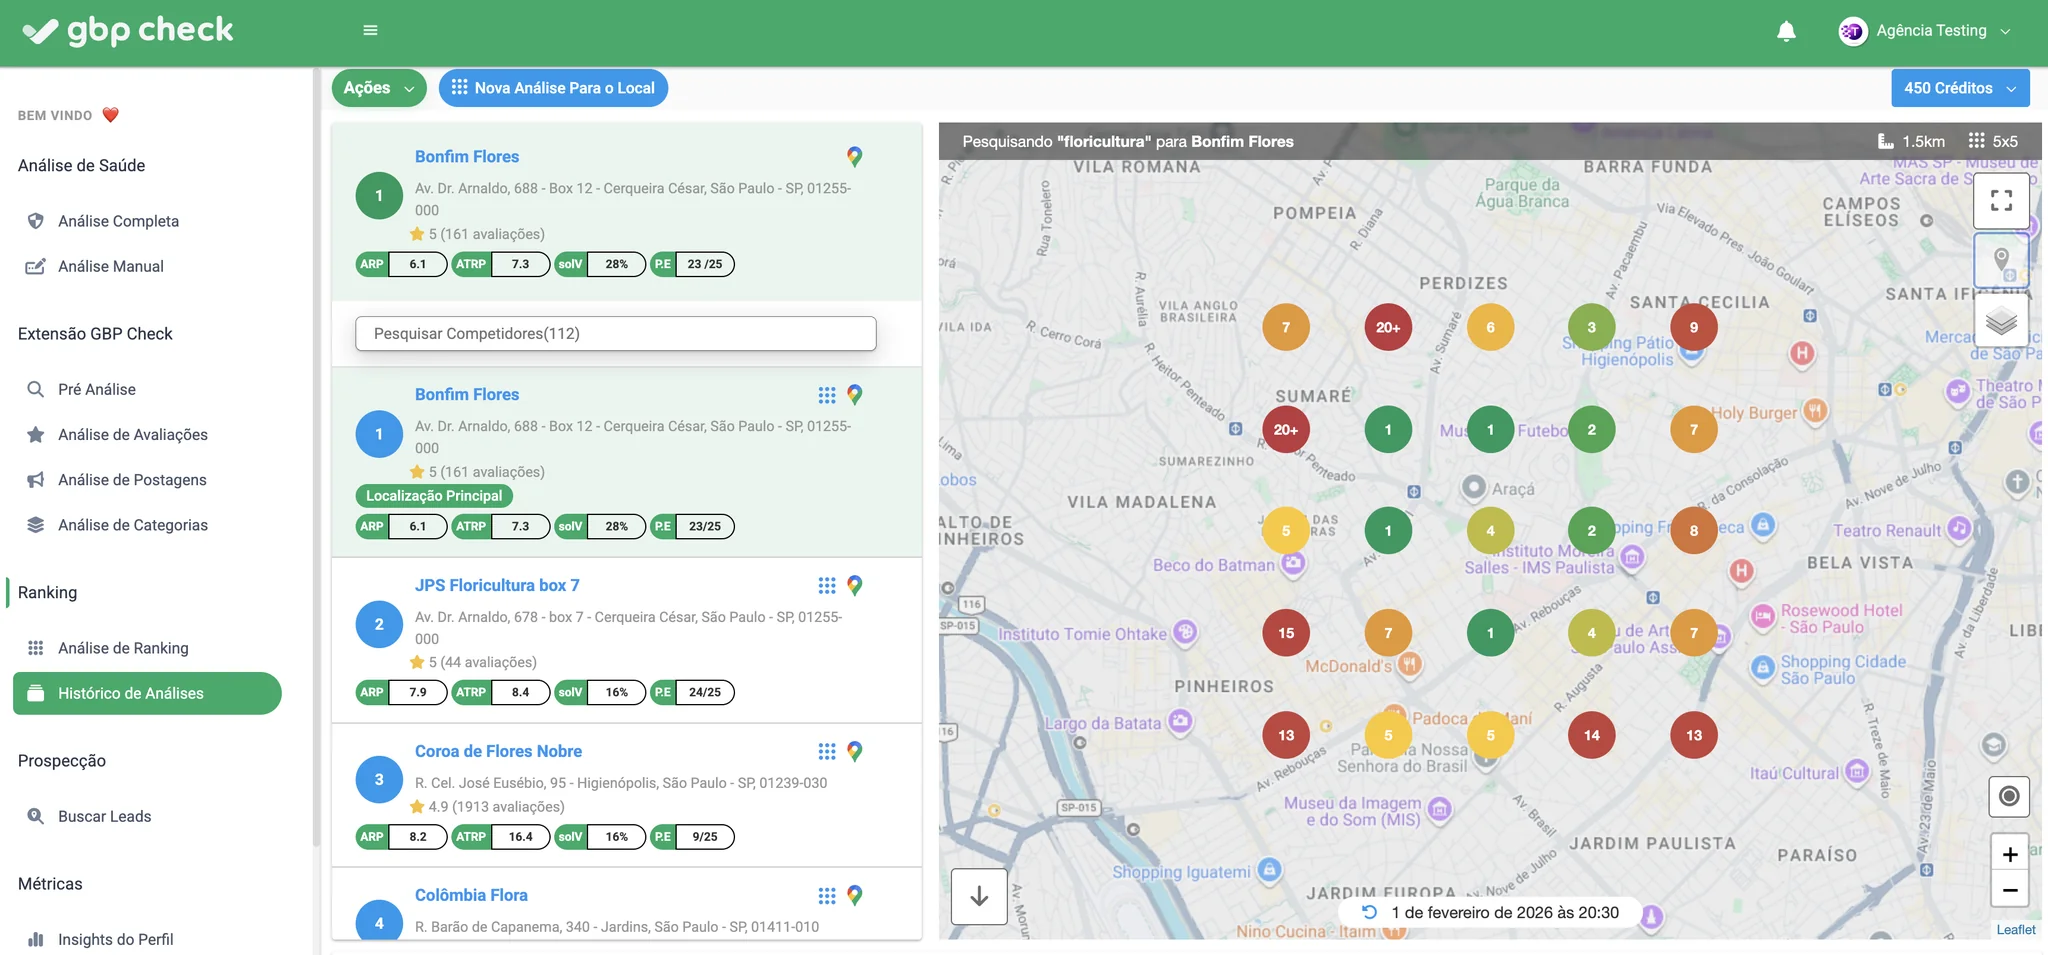Screen dimensions: 2048x955
Task: Open the notifications bell
Action: (x=1786, y=31)
